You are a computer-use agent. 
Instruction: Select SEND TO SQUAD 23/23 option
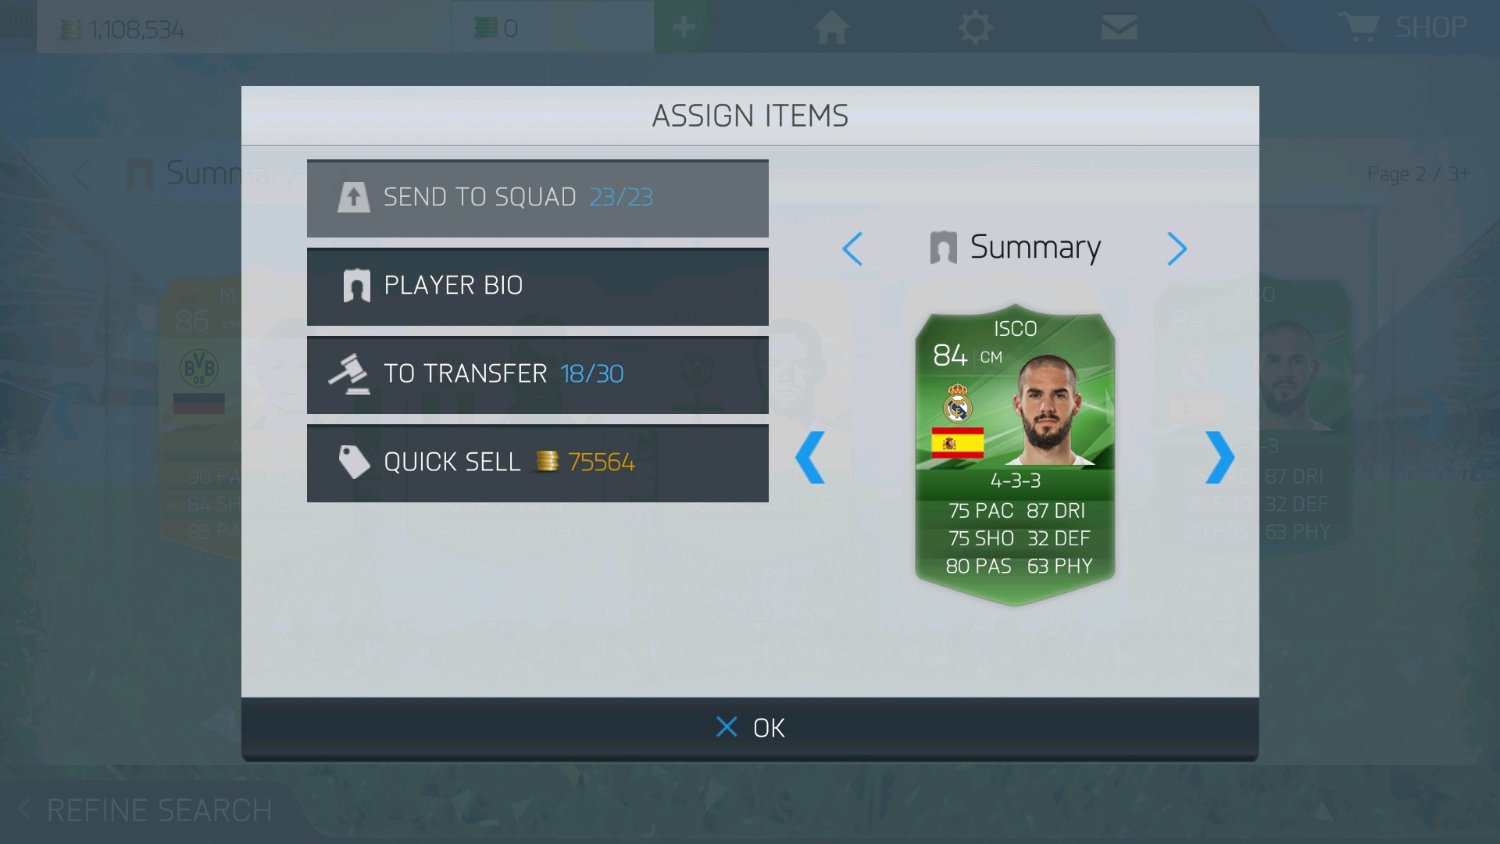[x=538, y=198]
